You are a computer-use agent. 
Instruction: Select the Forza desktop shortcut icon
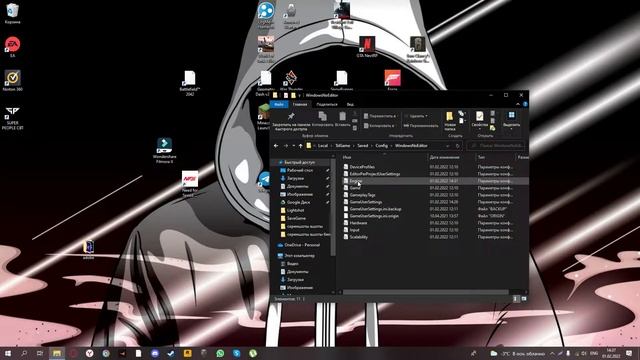(x=392, y=80)
